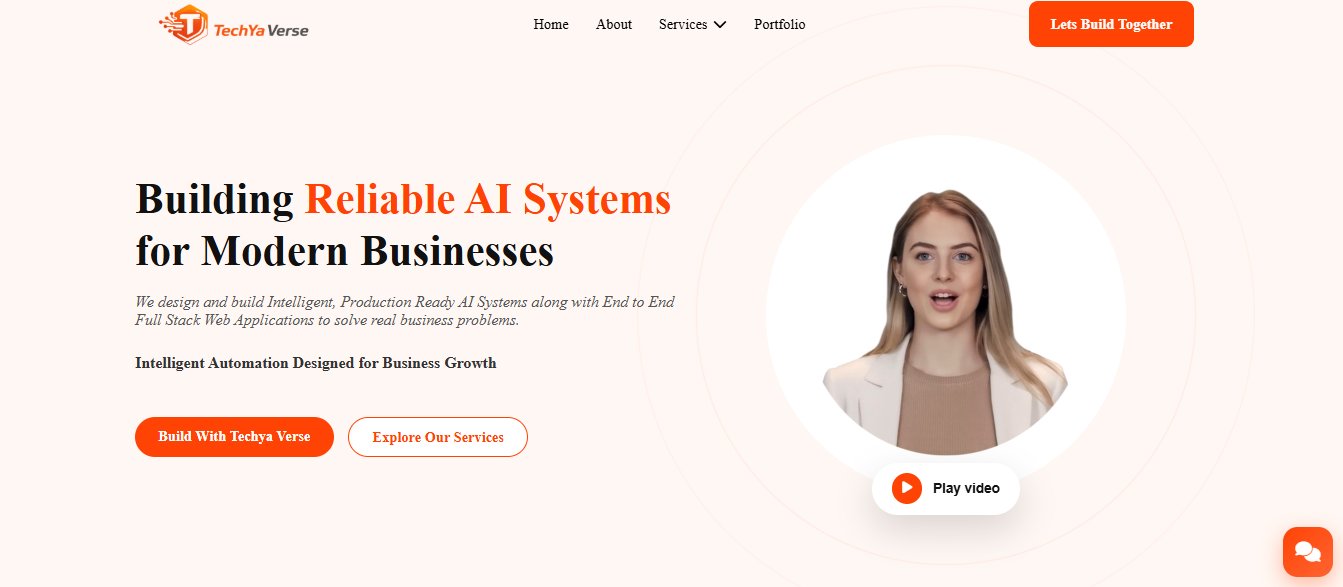Screen dimensions: 1343x587
Task: Click the Intelligent Automation Designed for Business Growth text
Action: click(316, 363)
